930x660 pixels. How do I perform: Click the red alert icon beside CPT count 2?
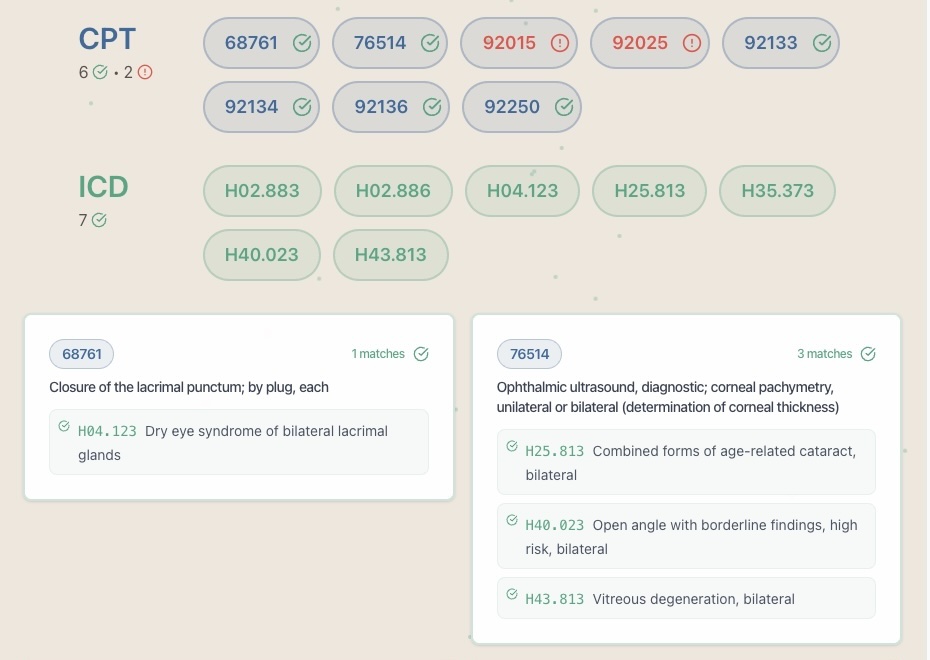145,72
